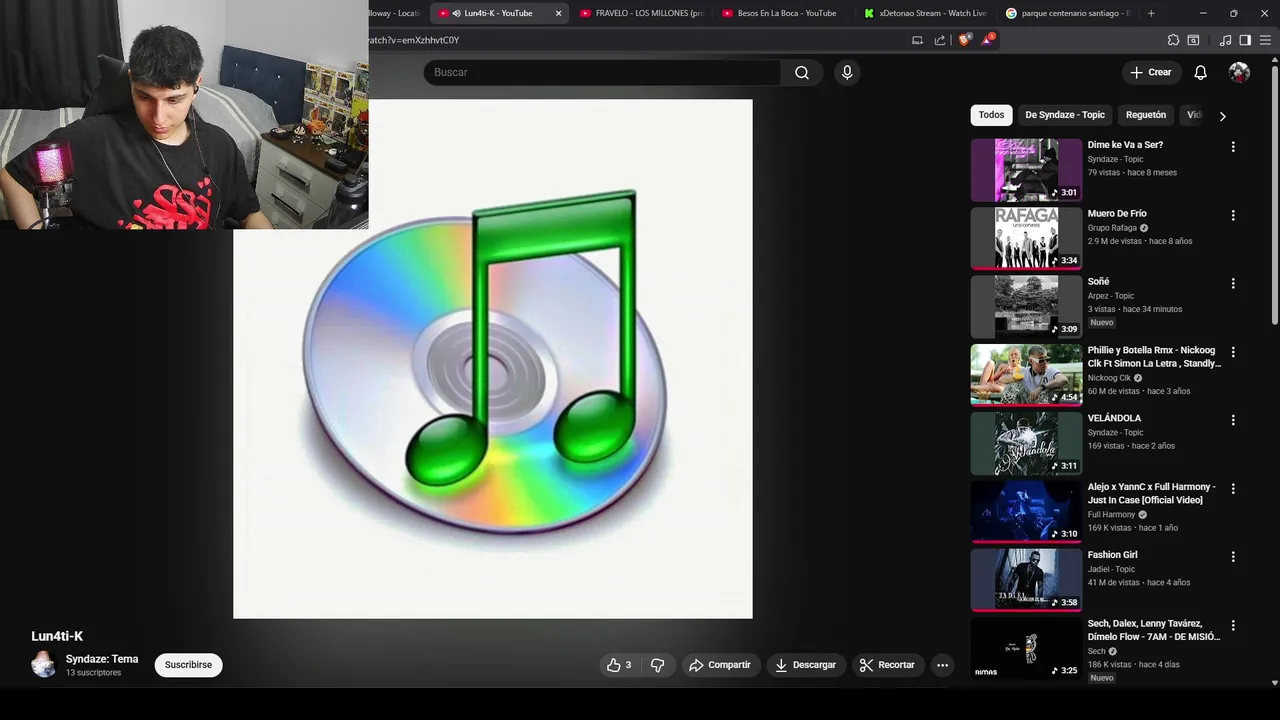
Task: Open the 'Soñé' video thumbnail
Action: [1026, 307]
